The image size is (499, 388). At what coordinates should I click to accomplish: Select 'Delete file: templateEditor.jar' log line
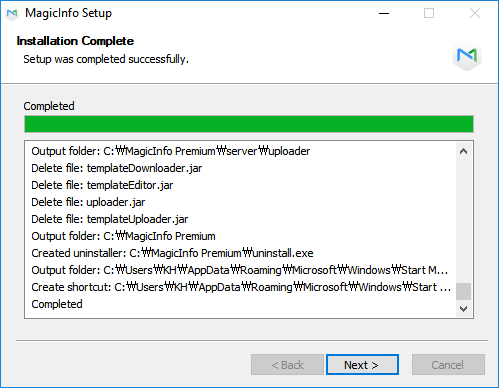click(102, 185)
